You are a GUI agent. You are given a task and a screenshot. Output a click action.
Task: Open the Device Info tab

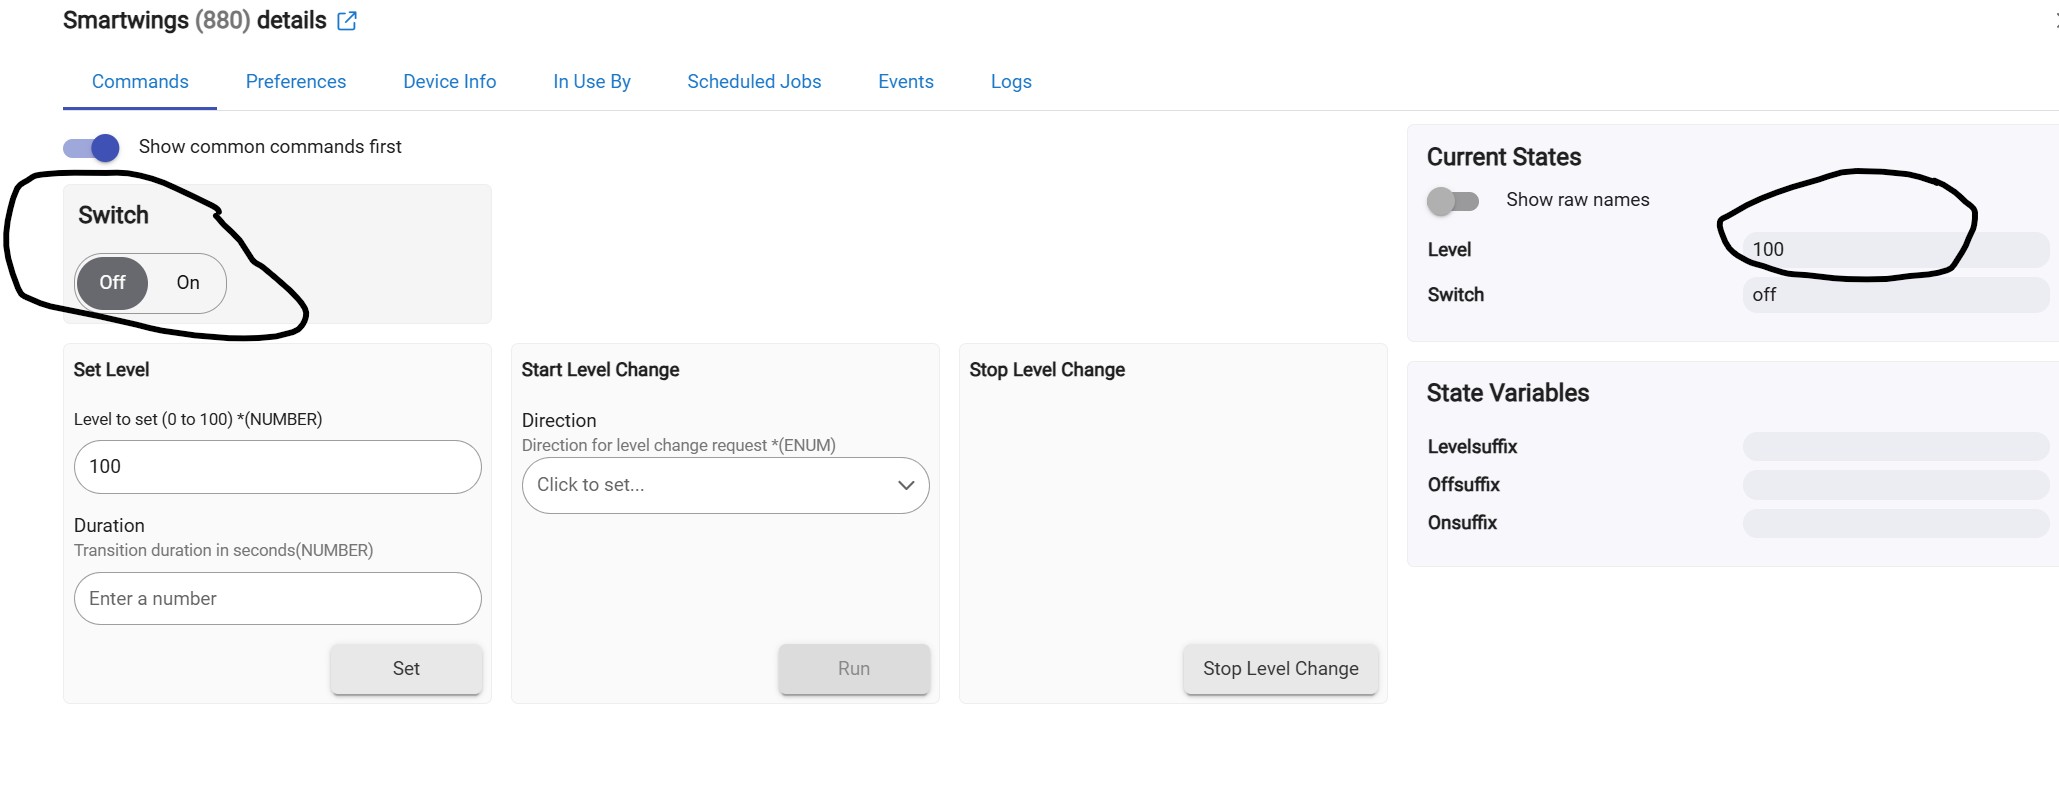[x=449, y=82]
